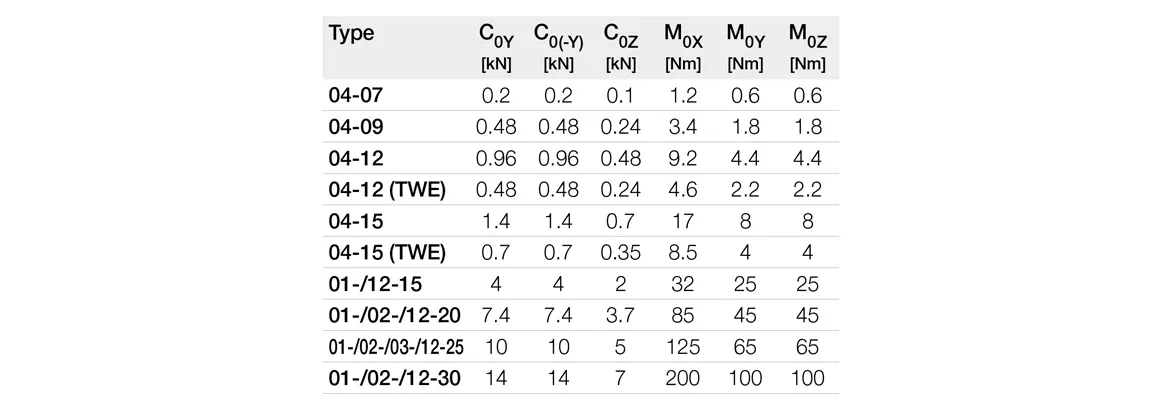Click the M0X value 3.4

[x=683, y=127]
